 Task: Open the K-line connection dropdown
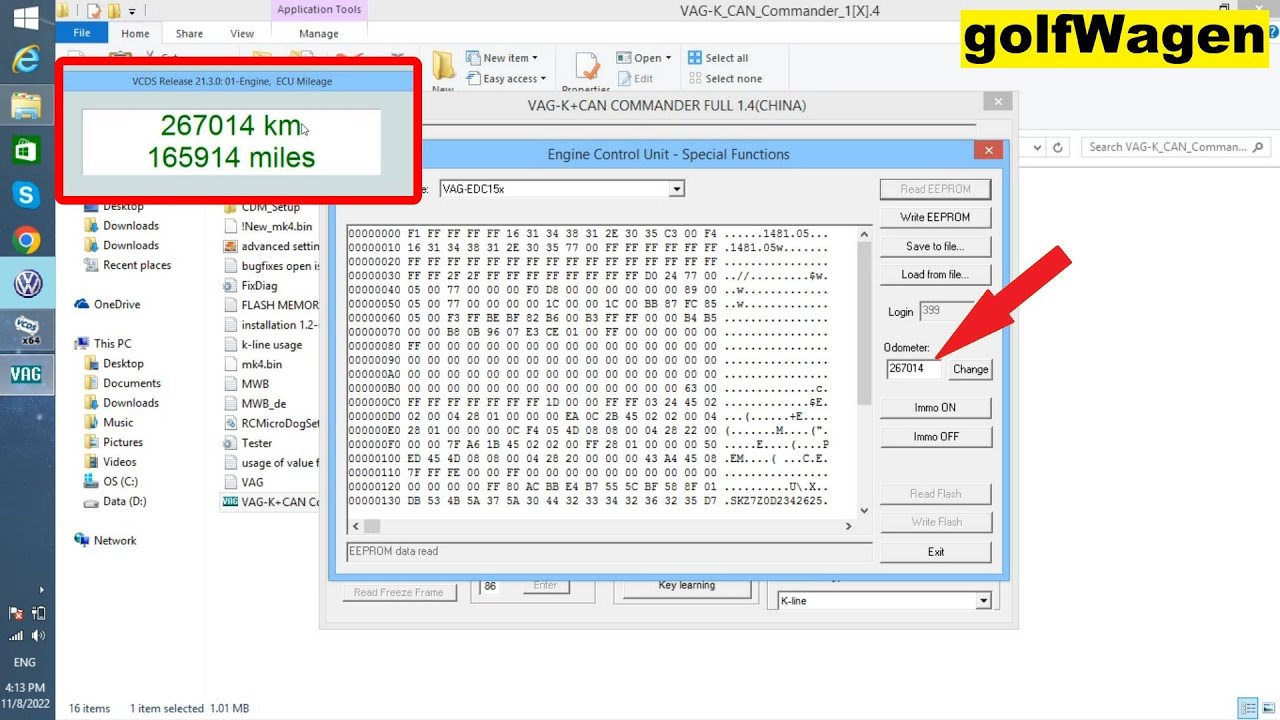[x=984, y=601]
